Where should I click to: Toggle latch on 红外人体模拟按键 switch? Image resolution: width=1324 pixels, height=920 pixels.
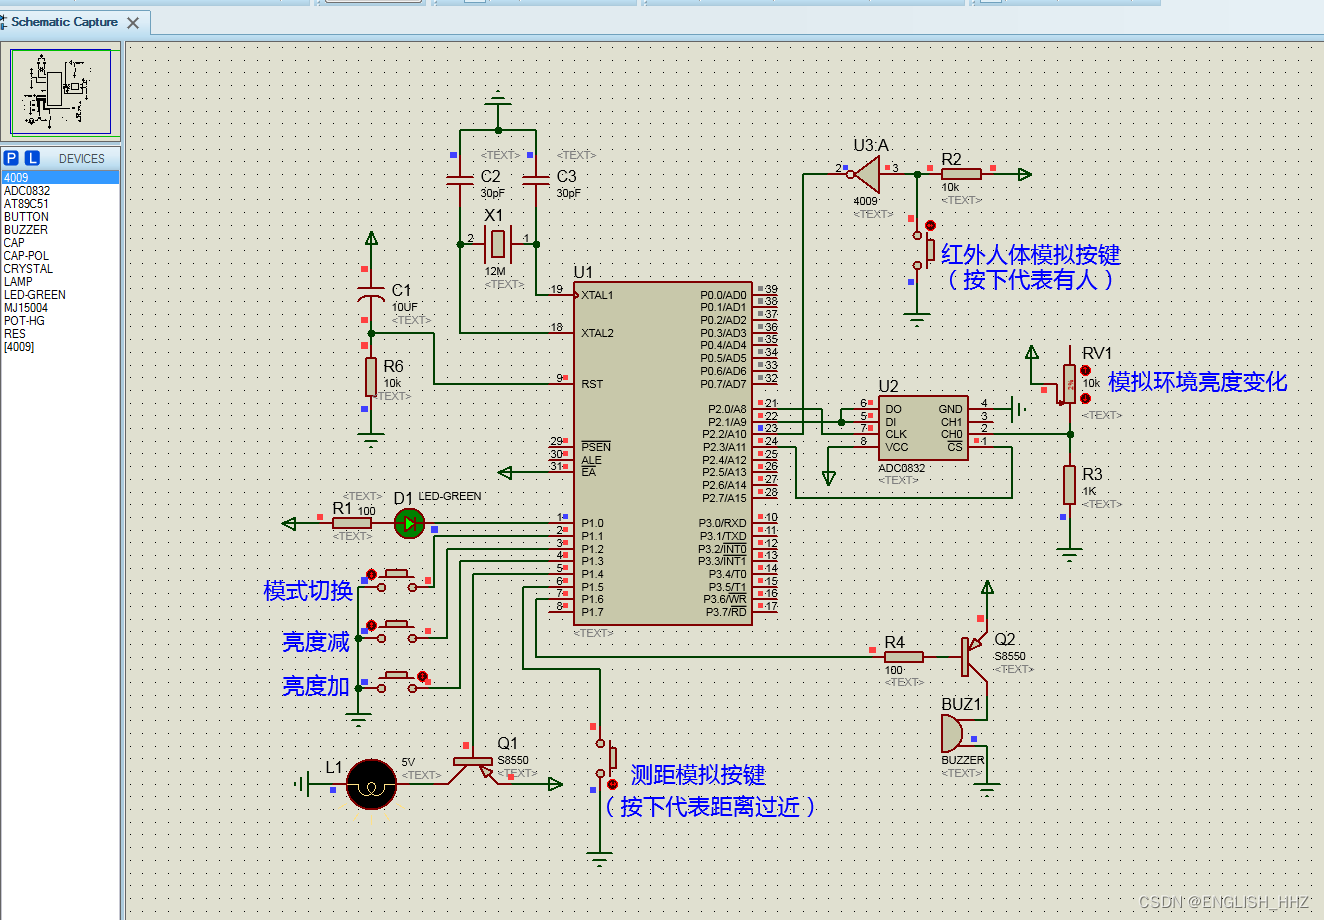[x=930, y=226]
